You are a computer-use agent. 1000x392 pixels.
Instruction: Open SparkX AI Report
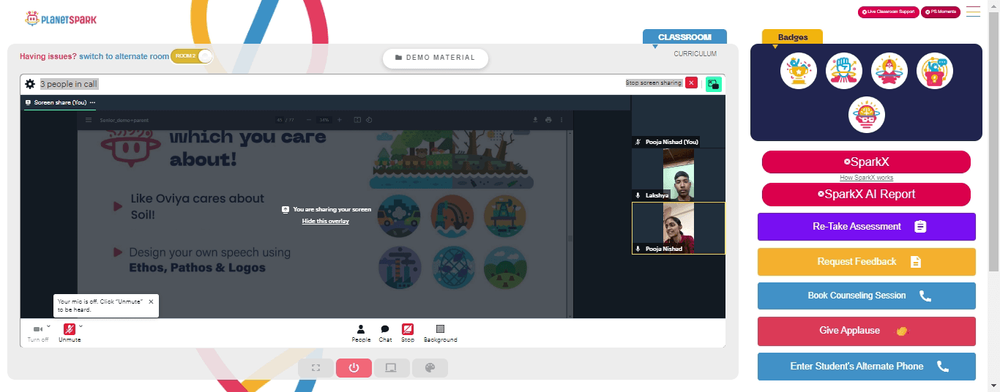pyautogui.click(x=866, y=194)
